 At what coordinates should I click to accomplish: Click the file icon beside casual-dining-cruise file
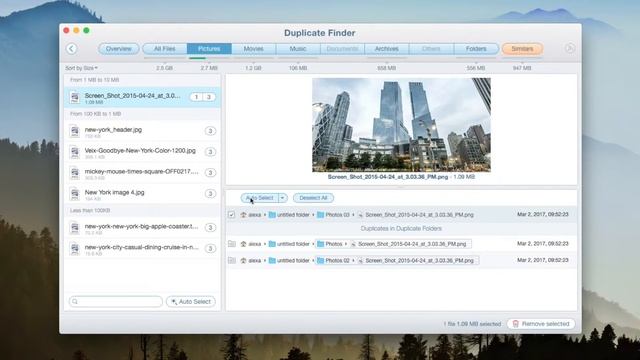click(x=75, y=249)
